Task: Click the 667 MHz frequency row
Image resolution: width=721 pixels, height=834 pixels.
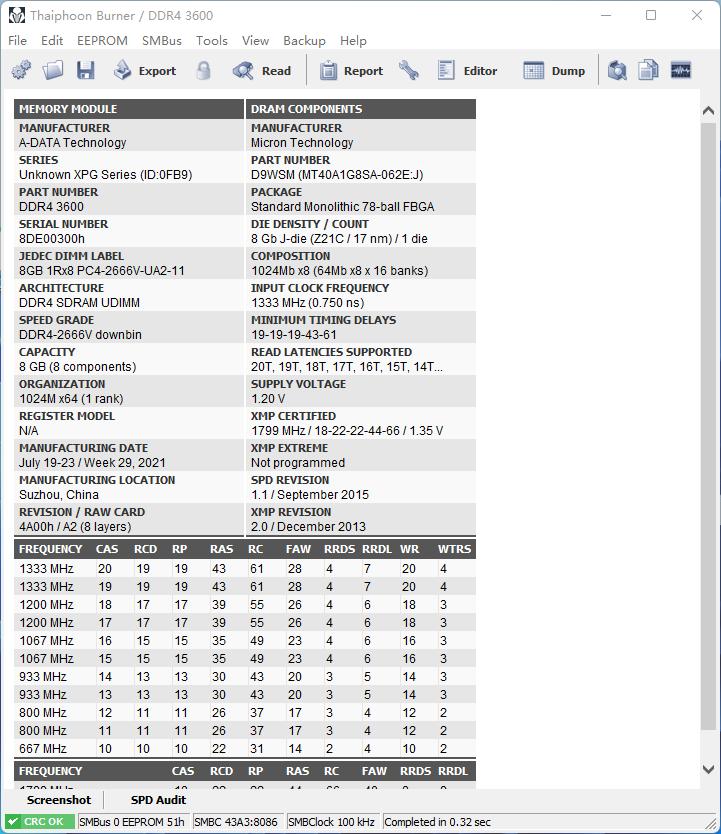Action: pyautogui.click(x=245, y=748)
